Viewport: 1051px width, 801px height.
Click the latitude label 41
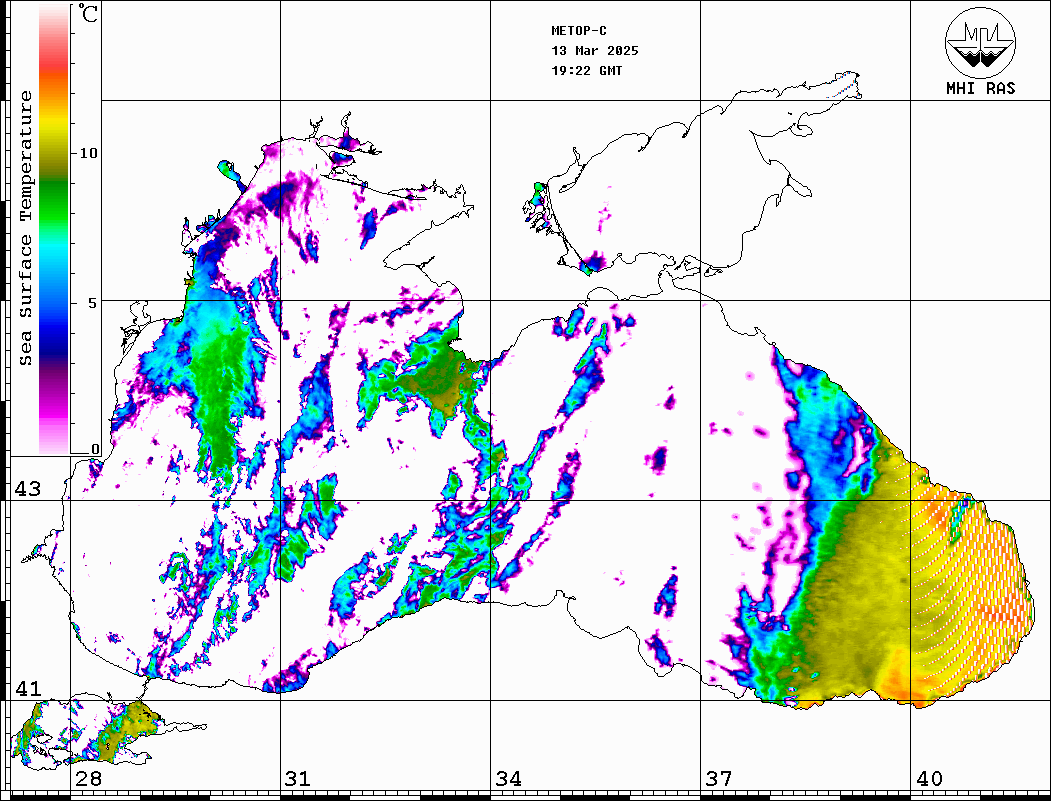(x=26, y=689)
